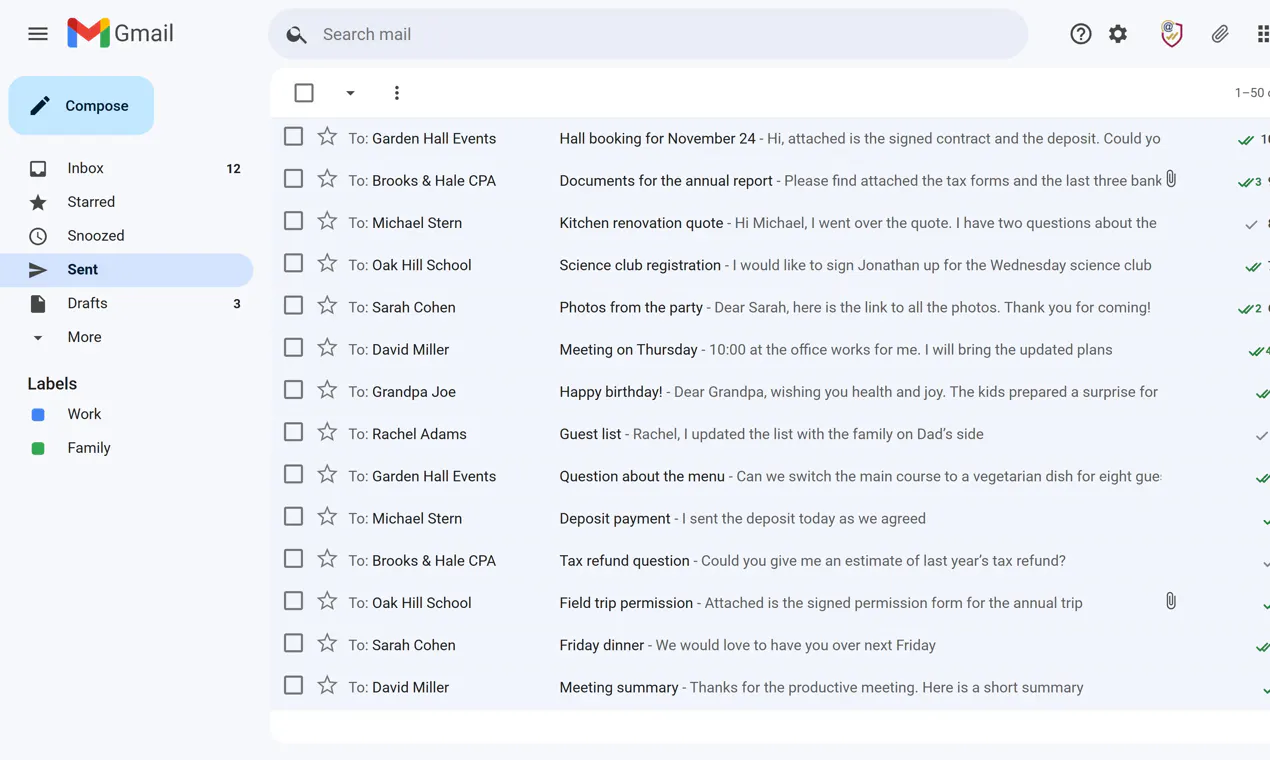This screenshot has height=760, width=1270.
Task: Star the Hall booking for November 24 email
Action: (327, 137)
